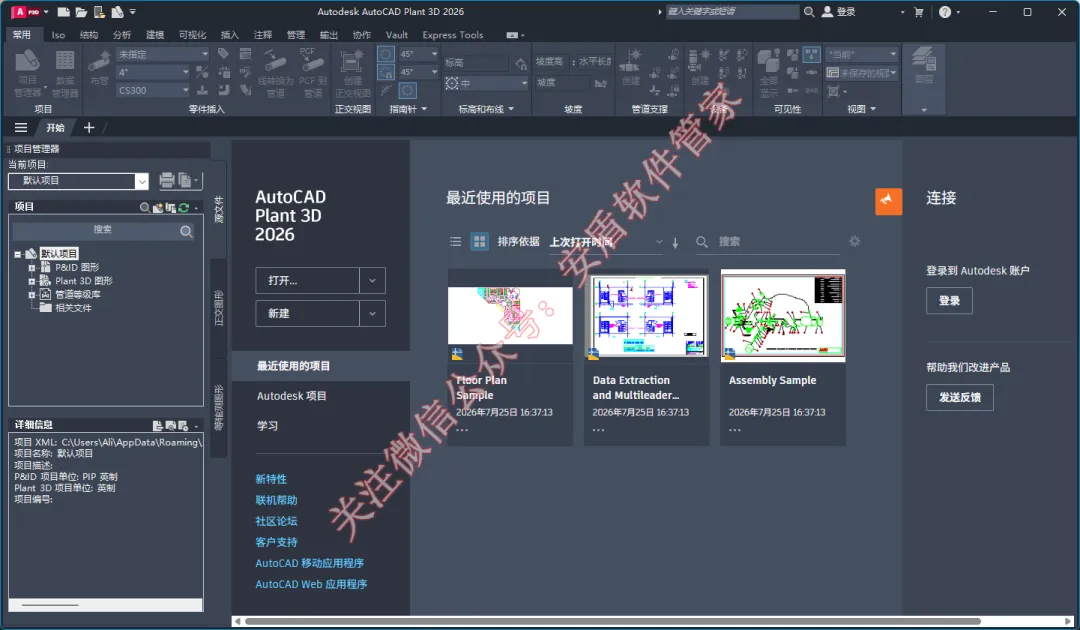Switch recent projects to grid view
Image resolution: width=1080 pixels, height=630 pixels.
(479, 241)
